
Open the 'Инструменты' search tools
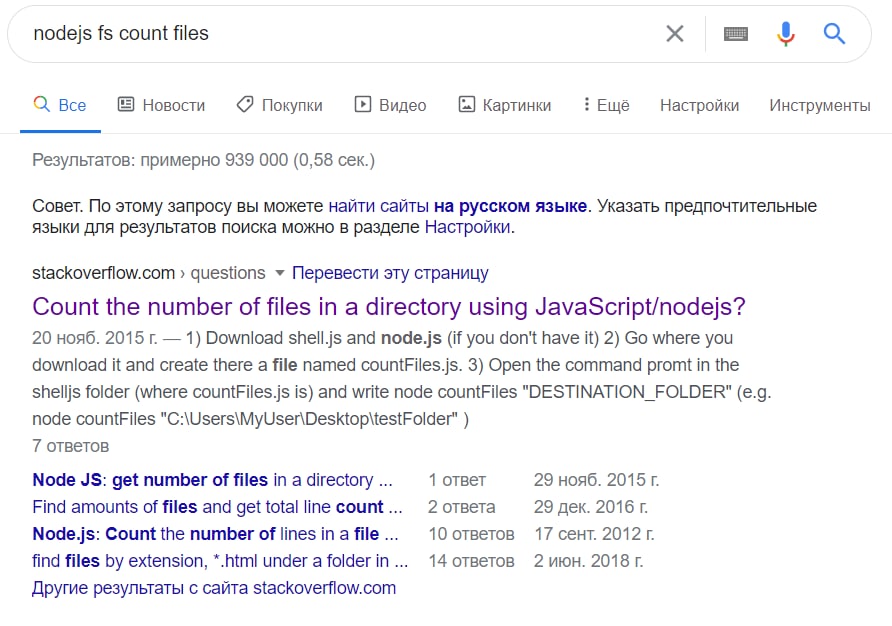pos(820,105)
